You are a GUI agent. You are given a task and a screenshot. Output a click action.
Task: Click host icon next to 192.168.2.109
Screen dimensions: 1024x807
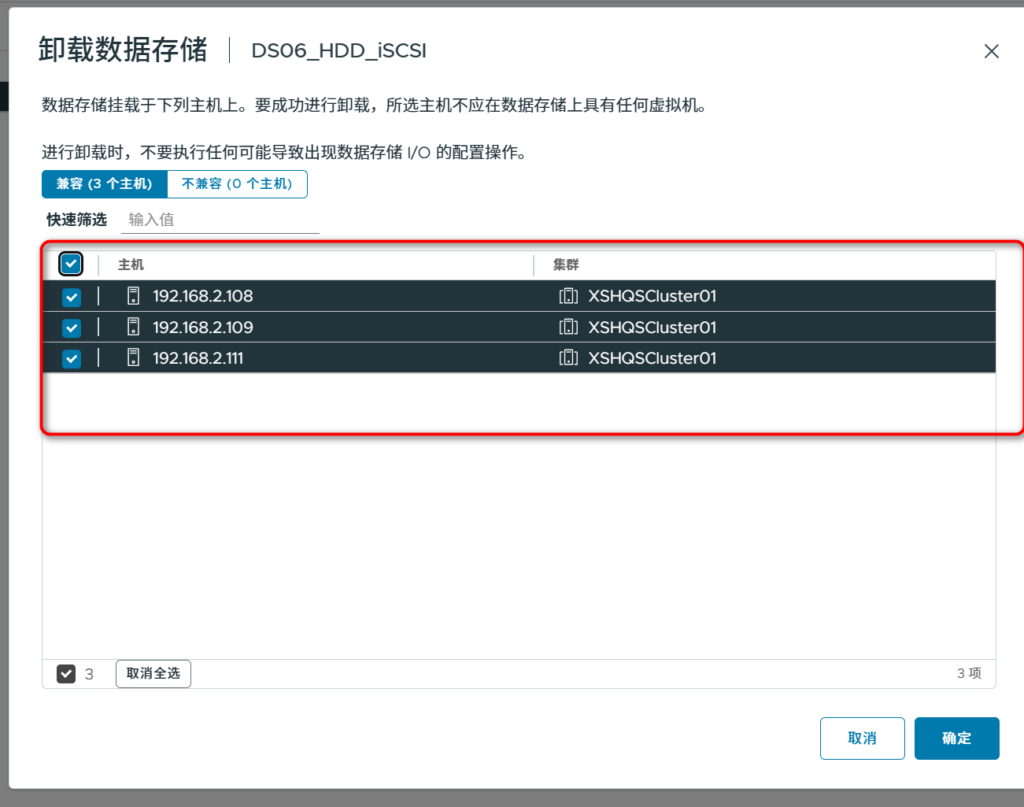133,327
